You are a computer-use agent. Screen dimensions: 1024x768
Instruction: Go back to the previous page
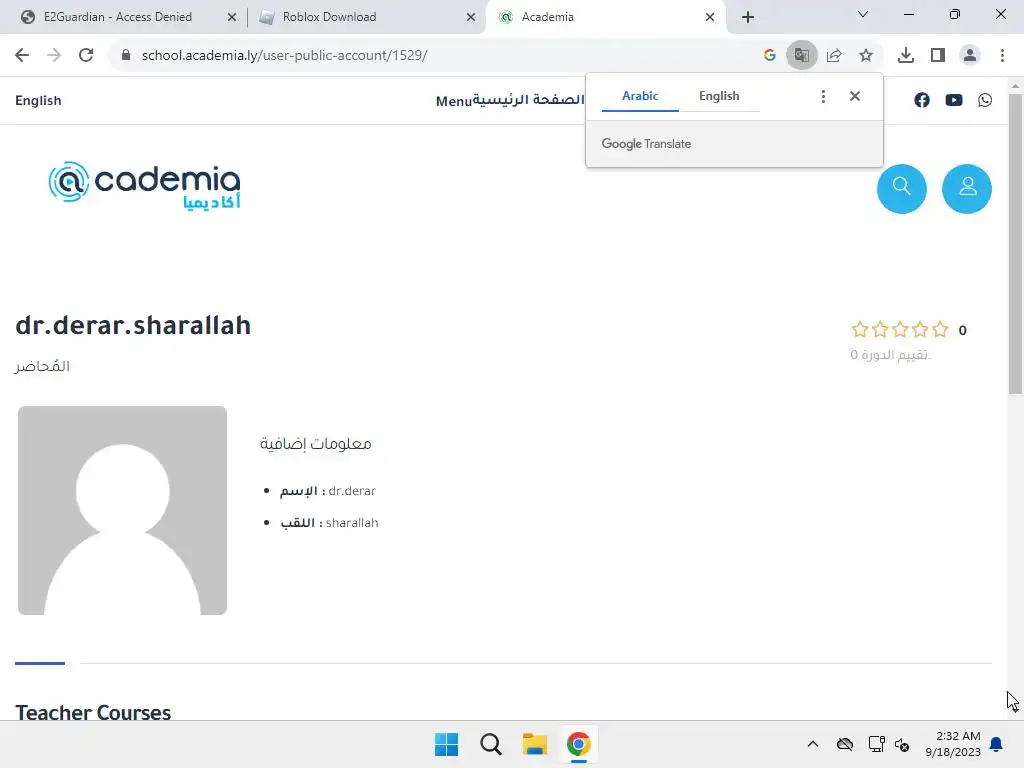[x=22, y=55]
